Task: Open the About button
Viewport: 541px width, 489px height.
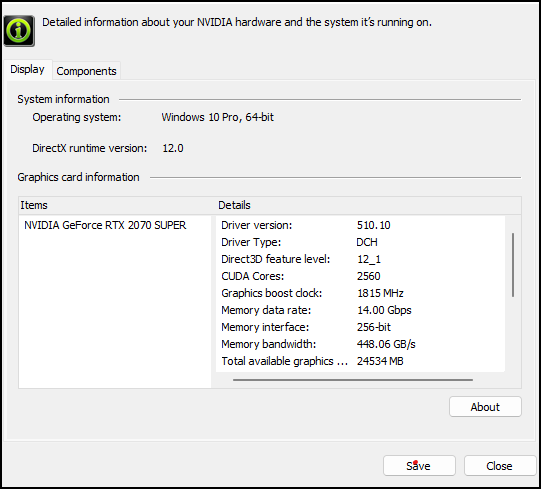Action: [x=485, y=407]
